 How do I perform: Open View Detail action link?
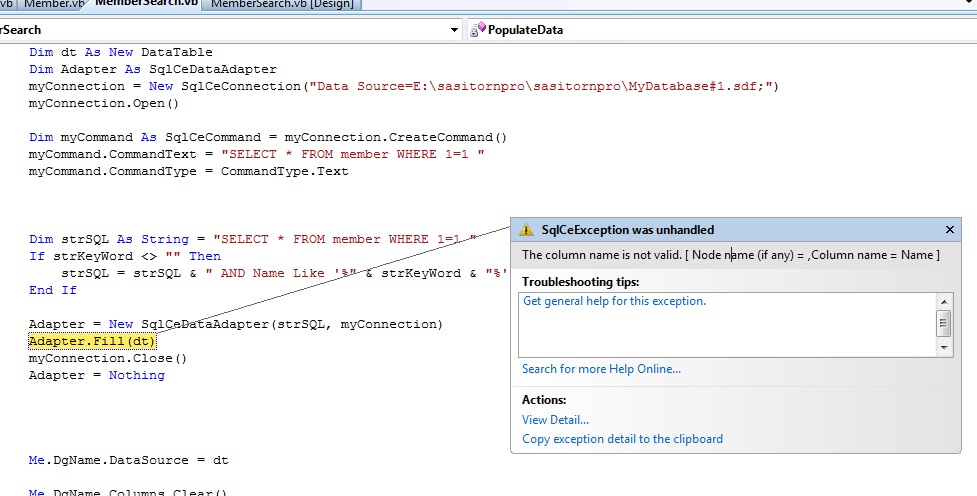coord(555,420)
